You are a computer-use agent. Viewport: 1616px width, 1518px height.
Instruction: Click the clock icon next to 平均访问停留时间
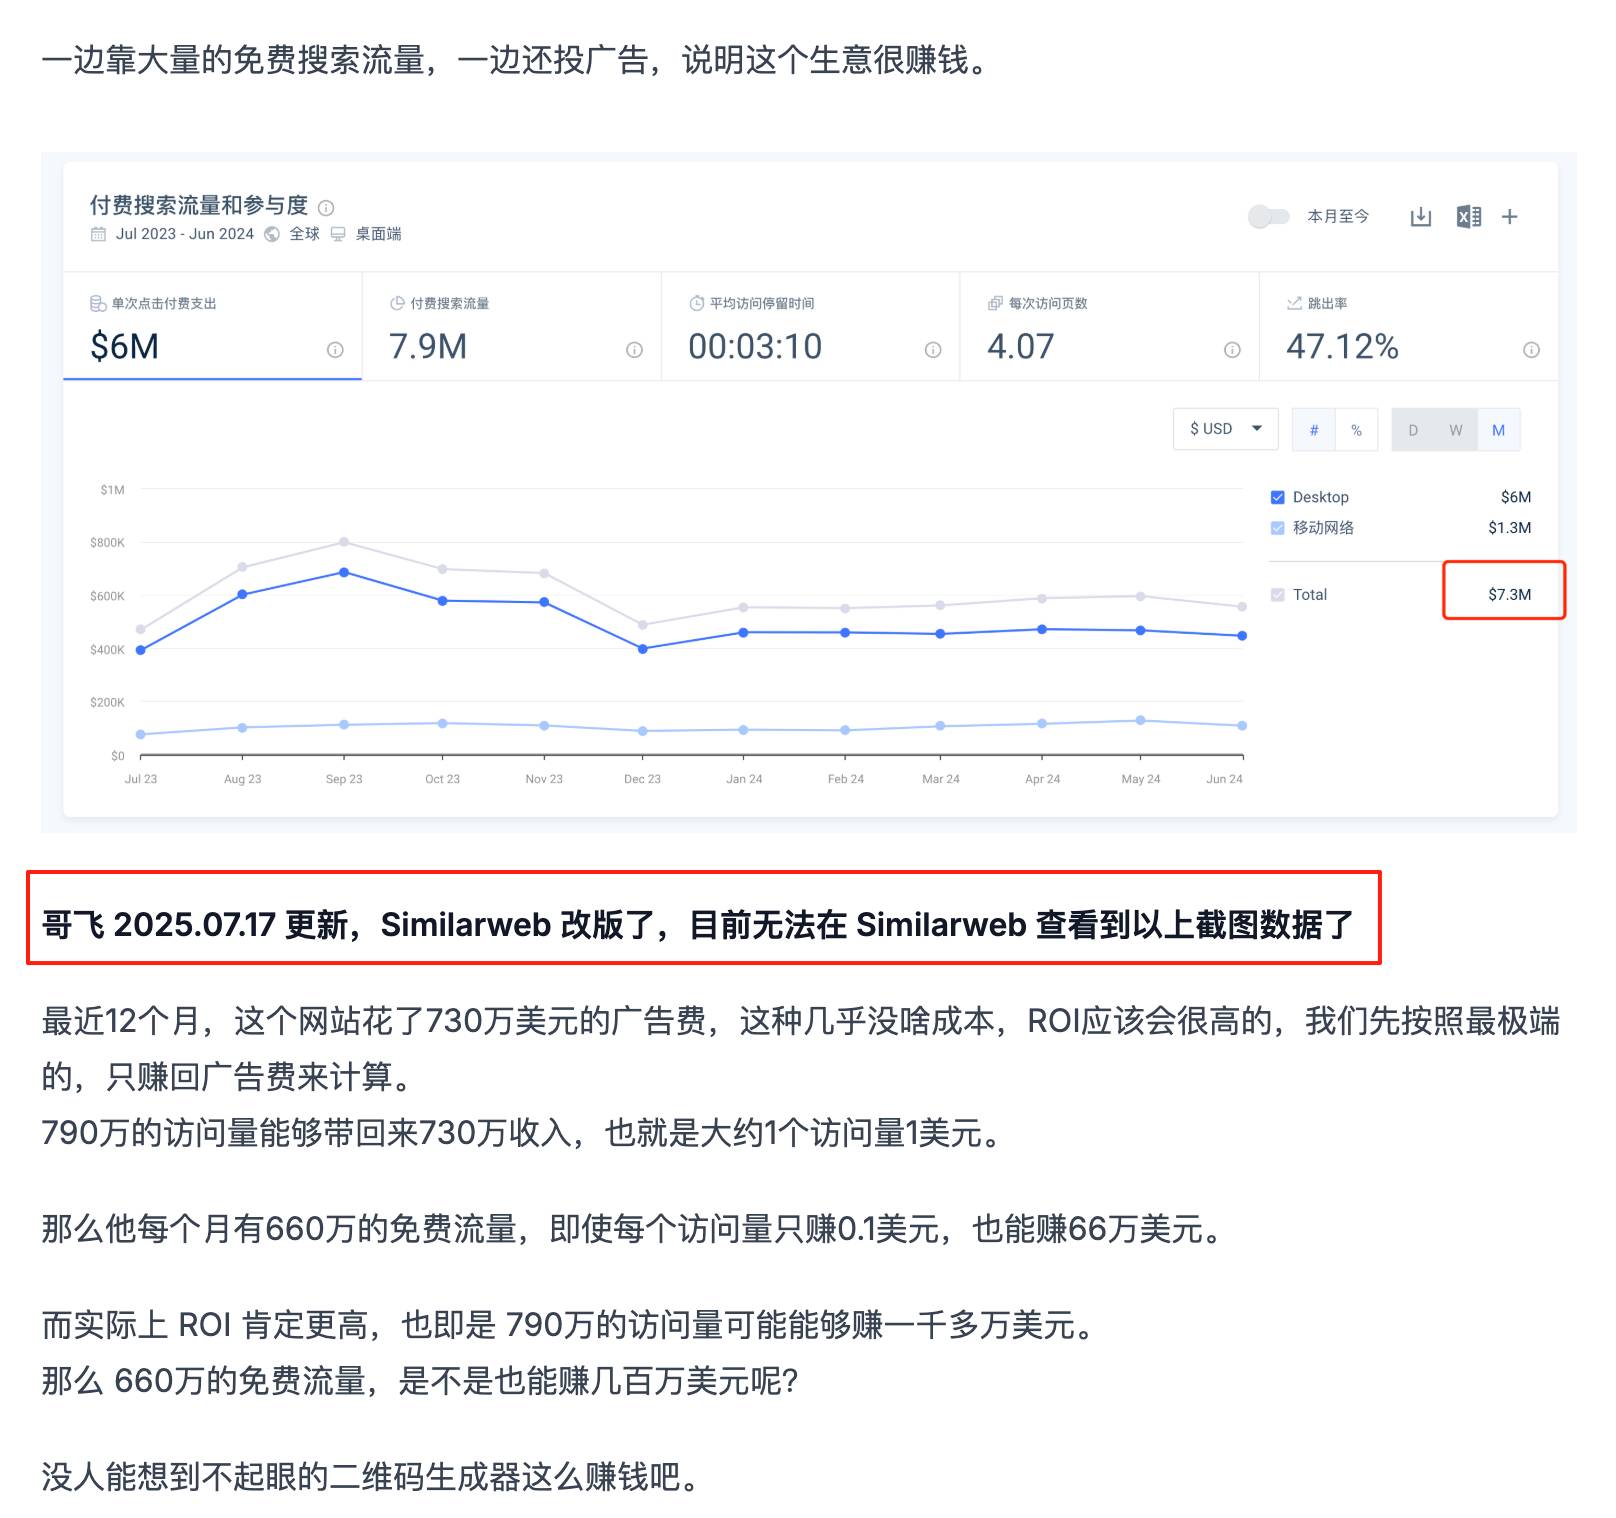click(697, 304)
